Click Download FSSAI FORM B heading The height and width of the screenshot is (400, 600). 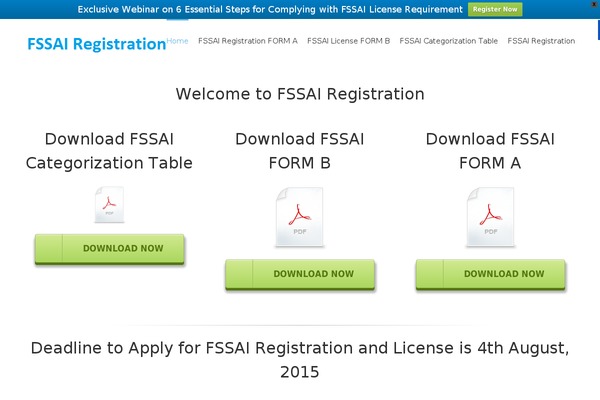pos(300,151)
